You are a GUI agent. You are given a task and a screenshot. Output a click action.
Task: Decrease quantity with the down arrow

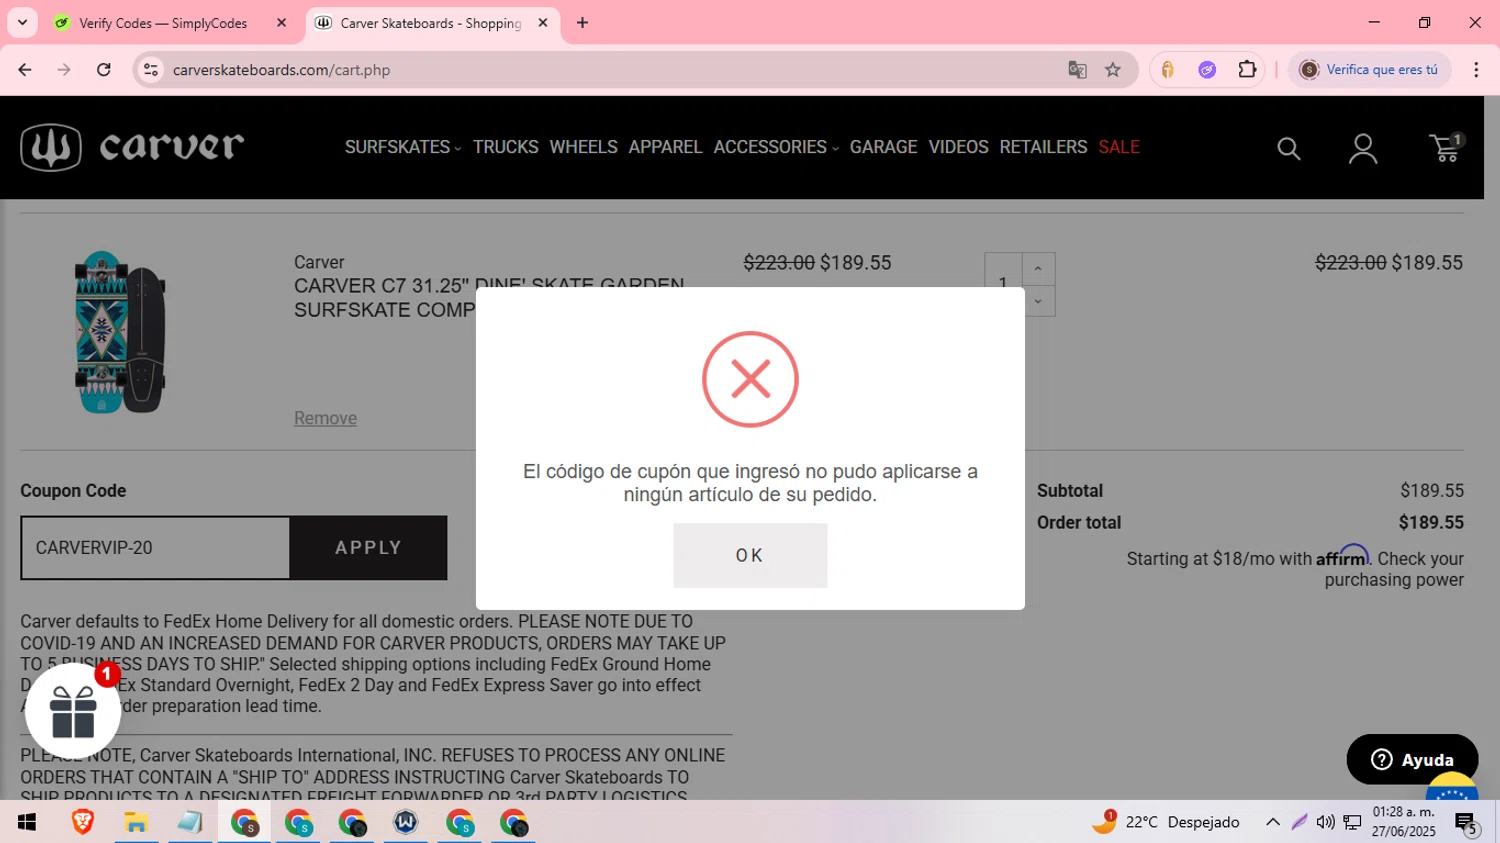tap(1038, 301)
